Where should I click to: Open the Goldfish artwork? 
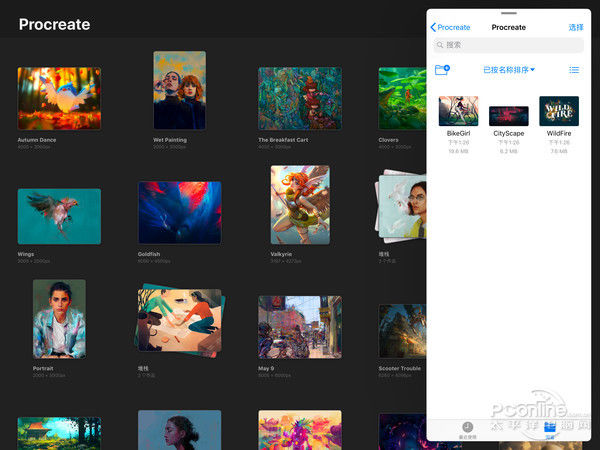click(x=179, y=213)
